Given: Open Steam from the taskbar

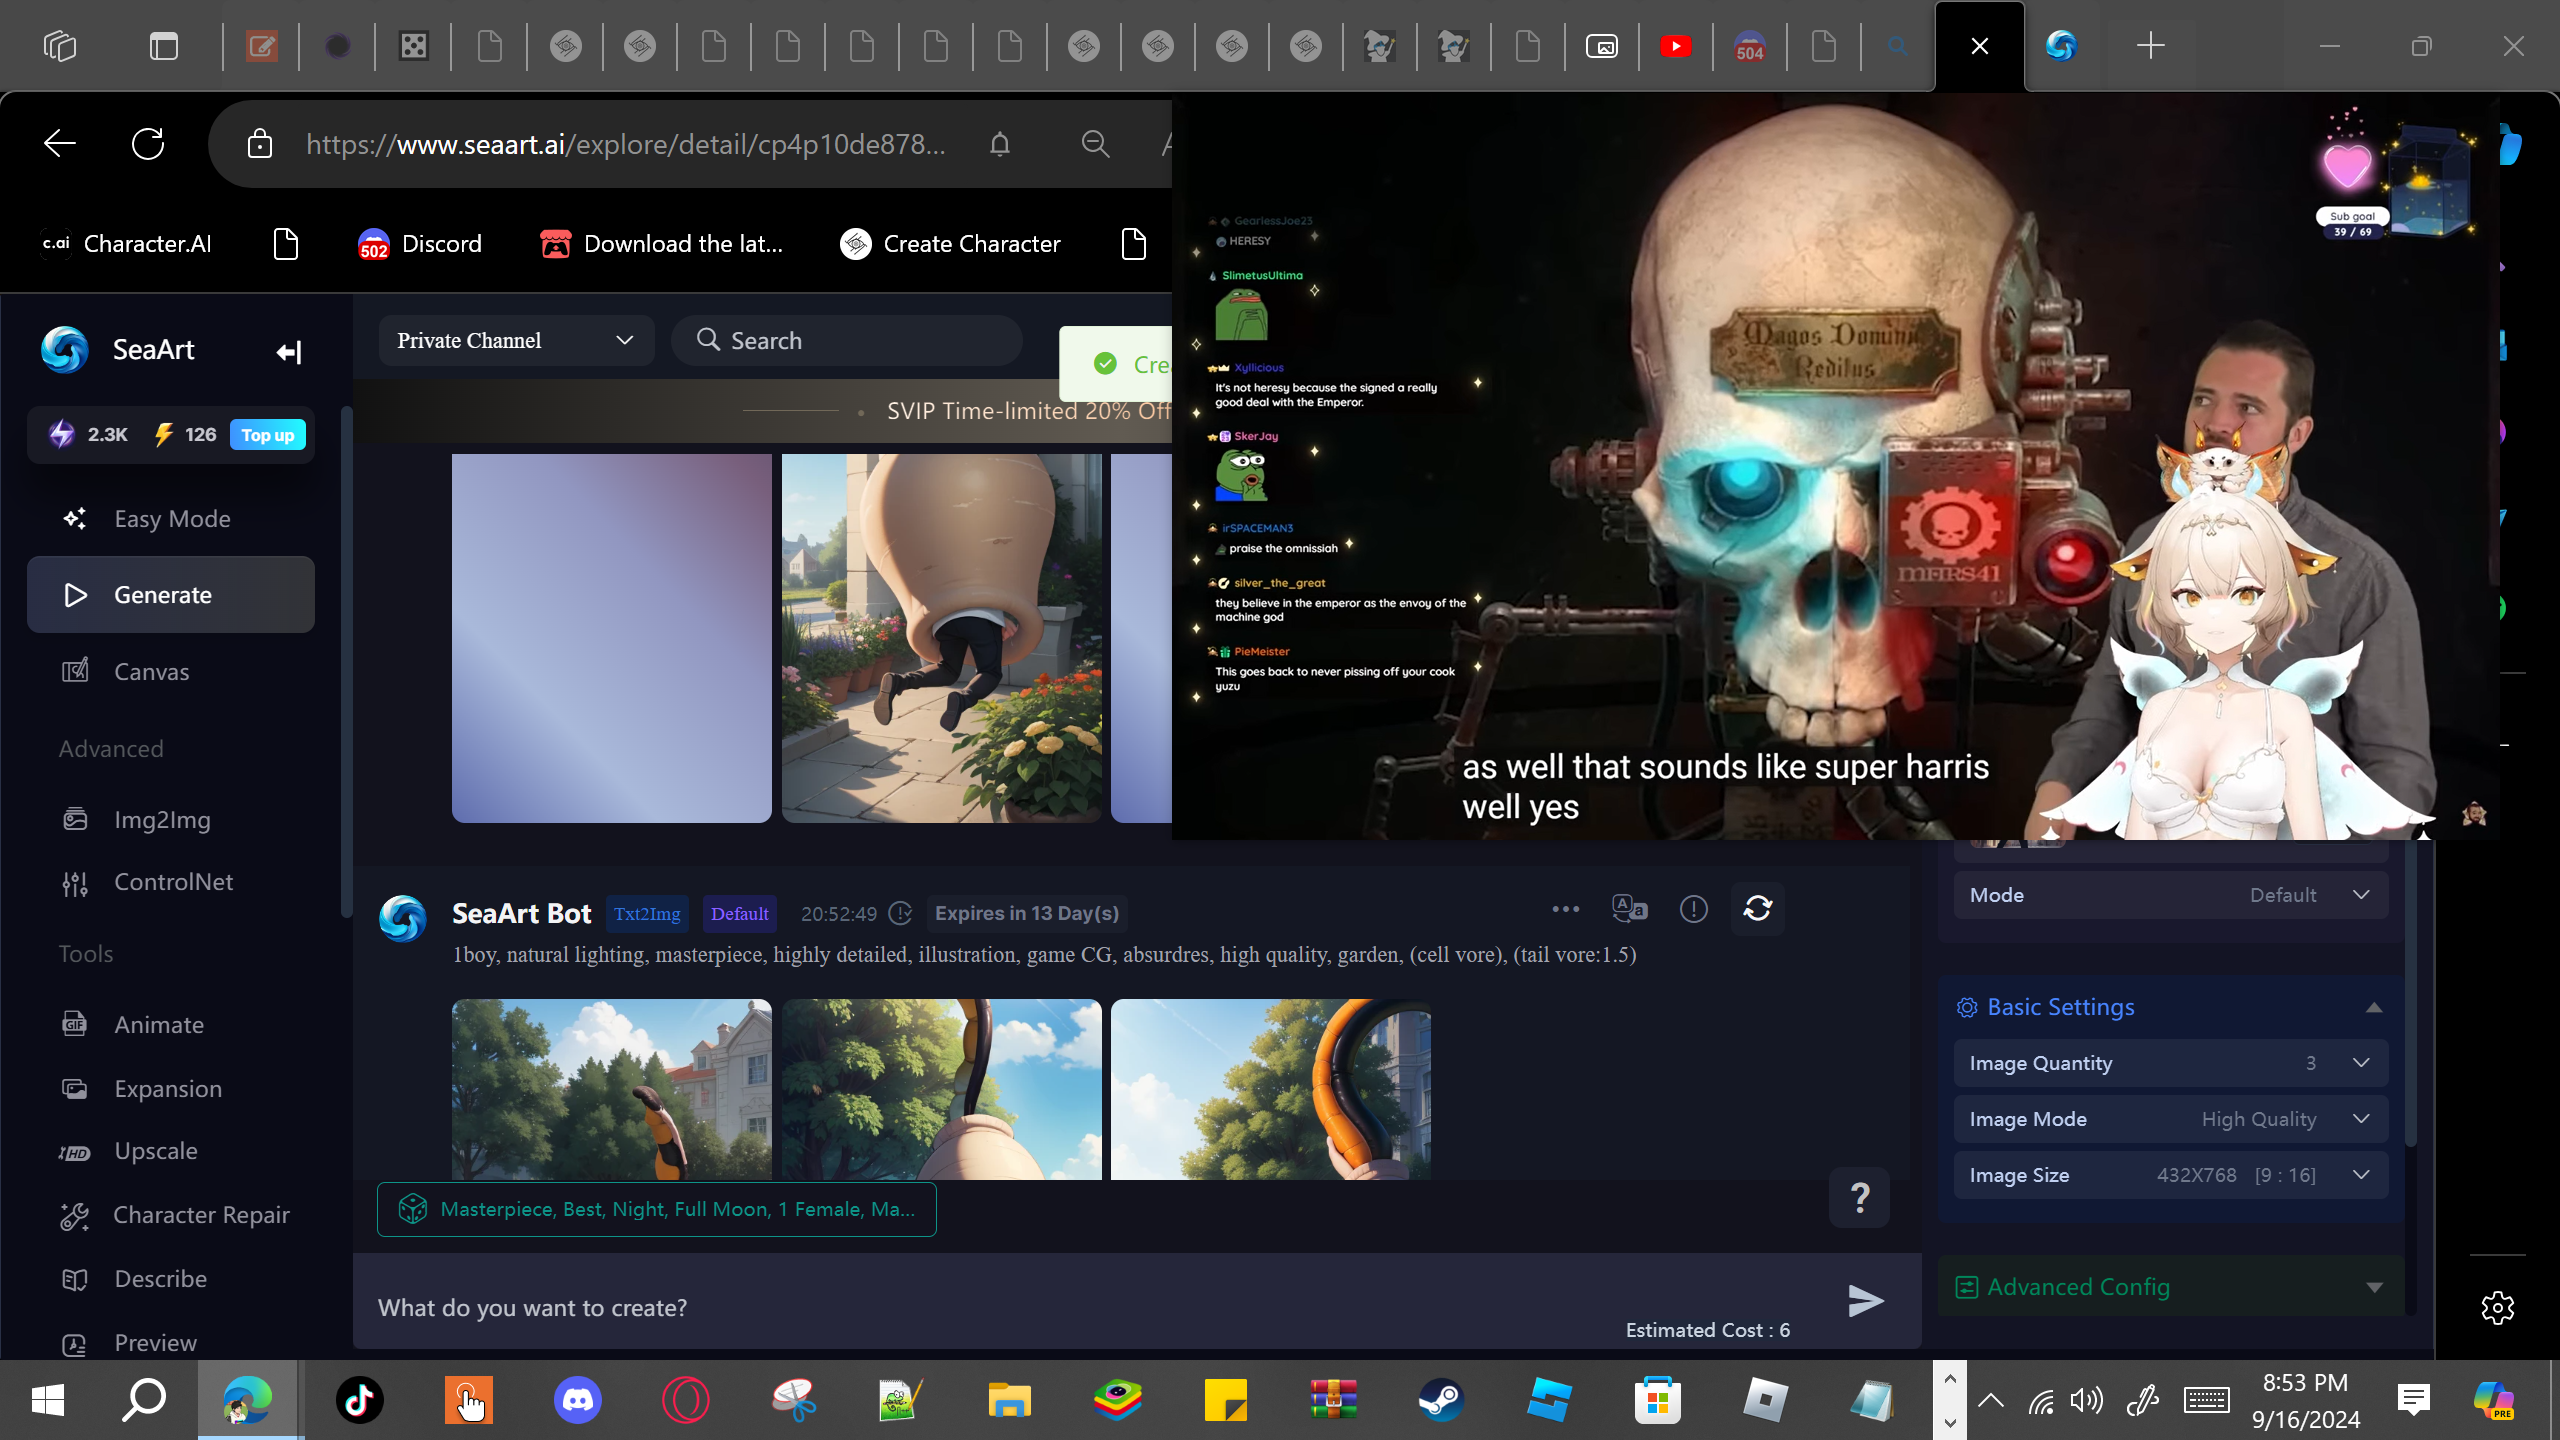Looking at the screenshot, I should tap(1441, 1400).
